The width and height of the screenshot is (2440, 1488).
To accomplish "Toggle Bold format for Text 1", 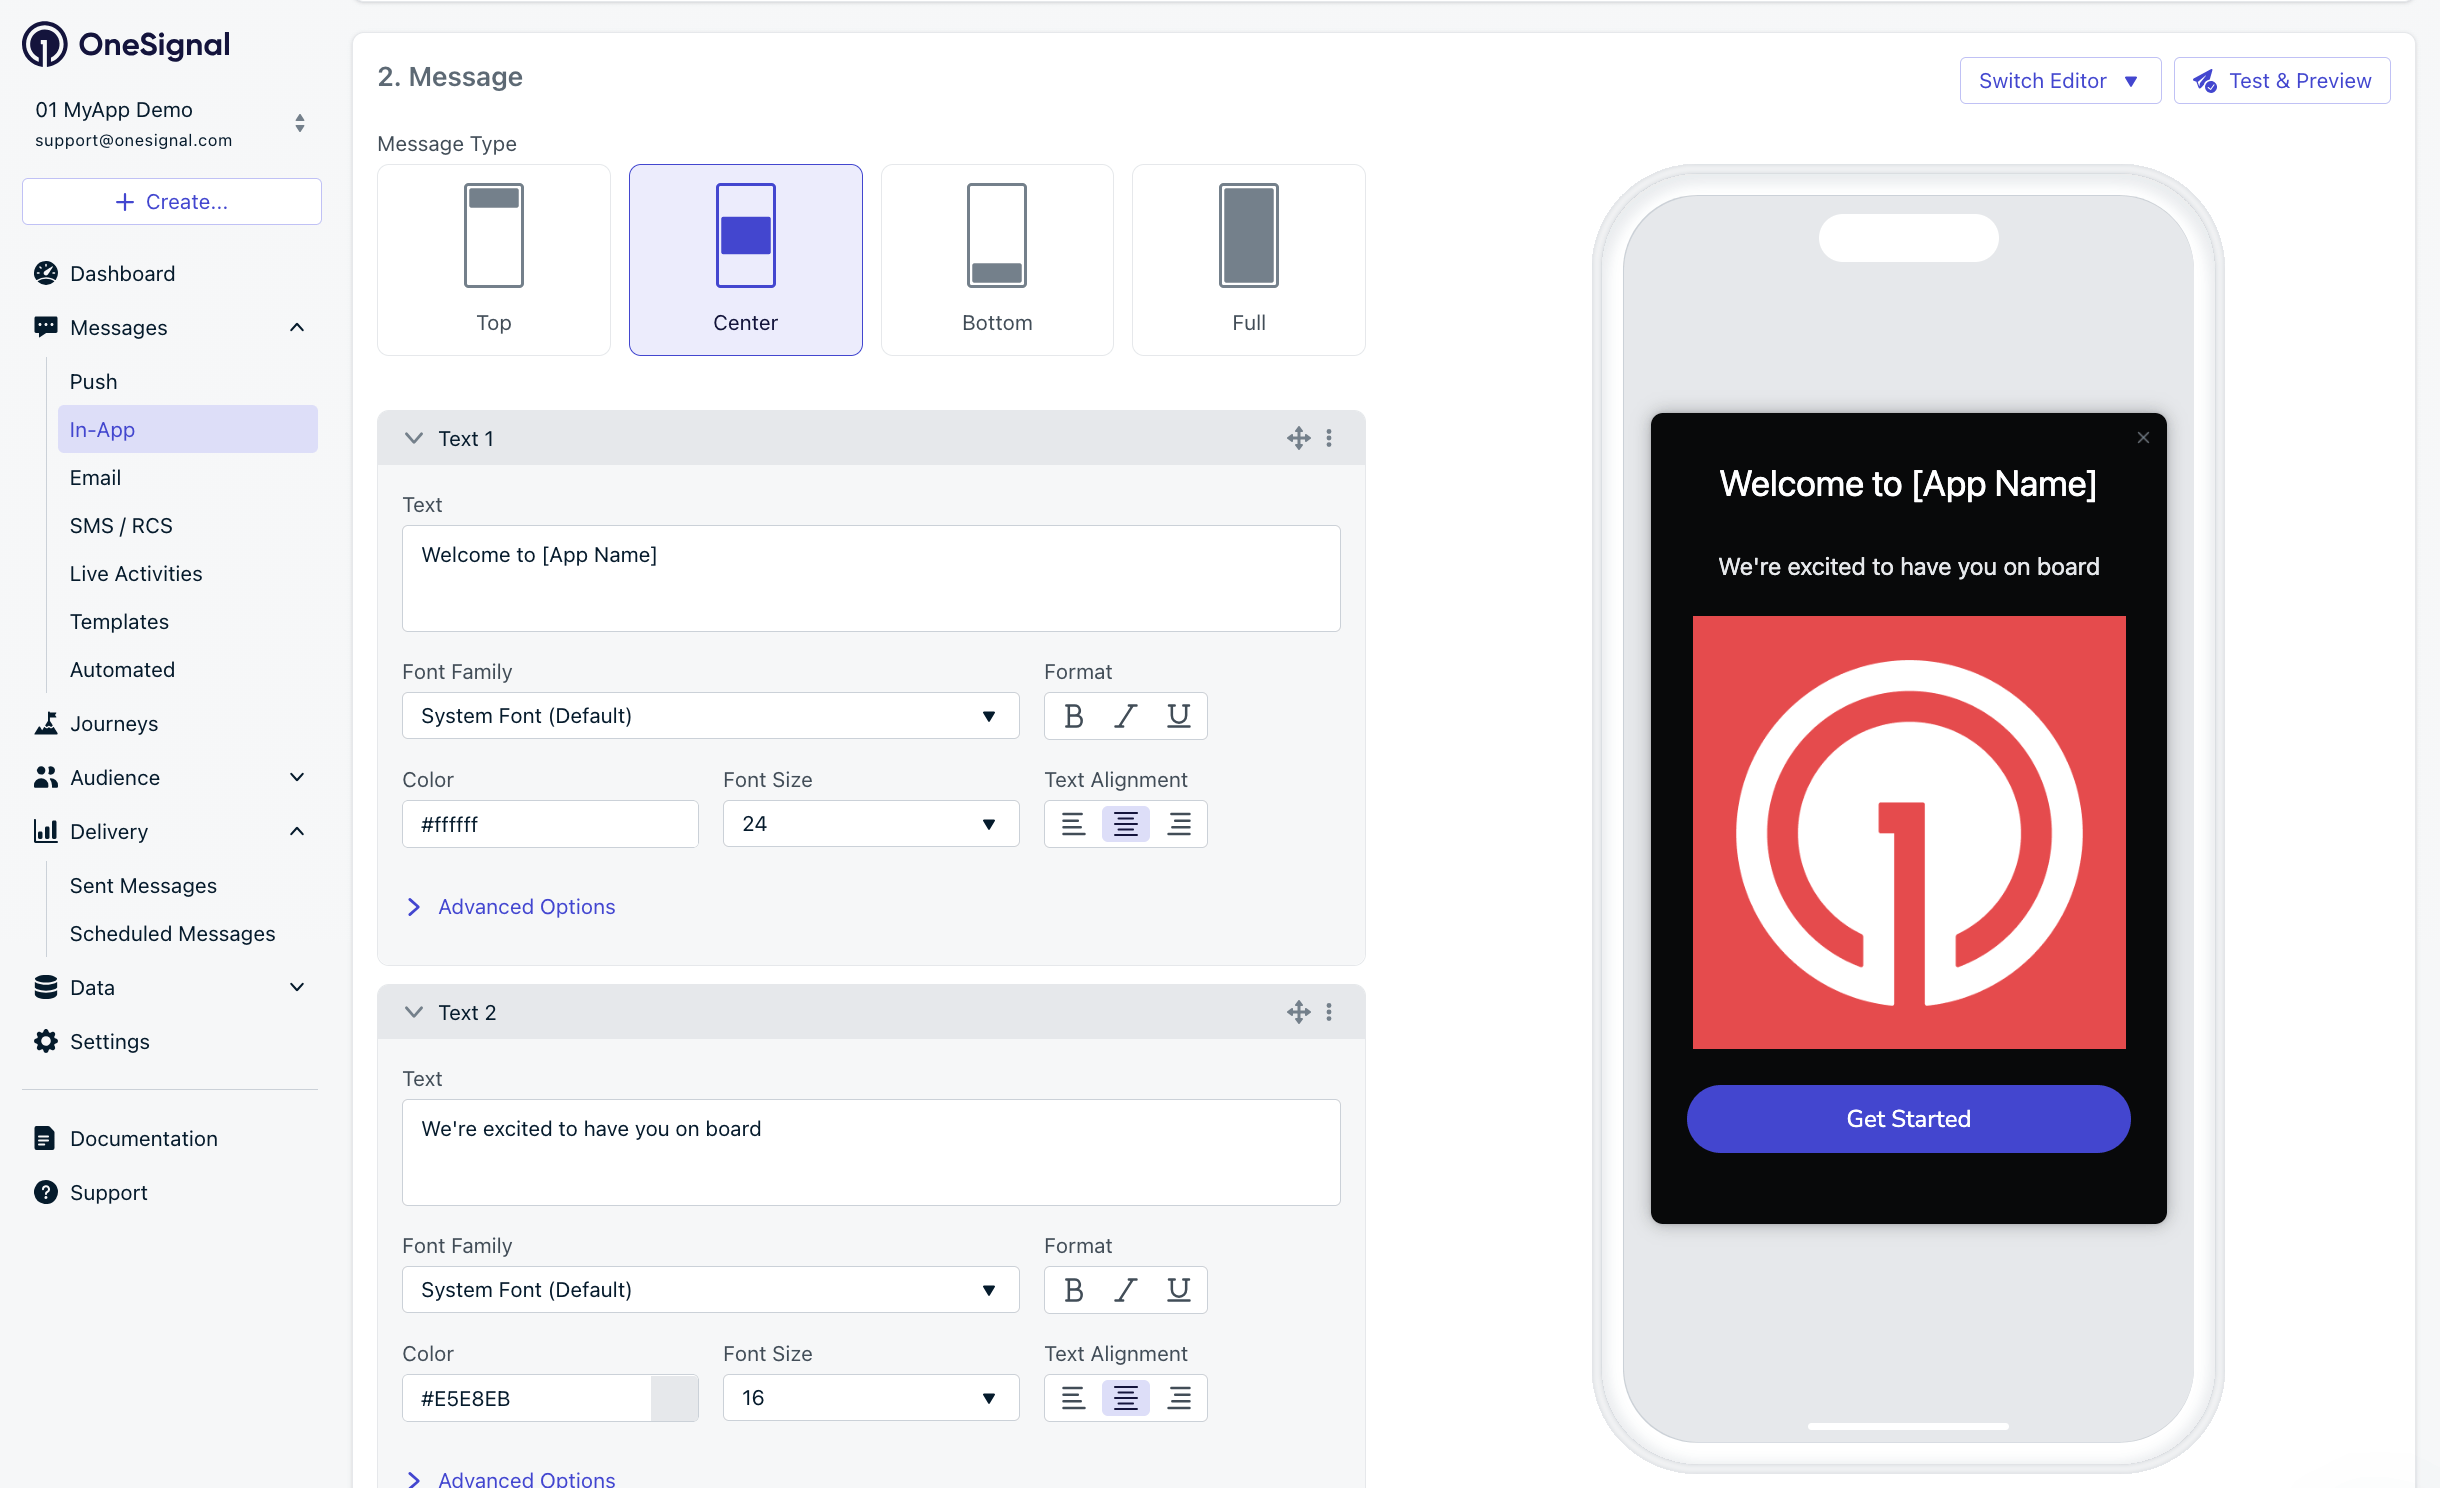I will (1073, 716).
